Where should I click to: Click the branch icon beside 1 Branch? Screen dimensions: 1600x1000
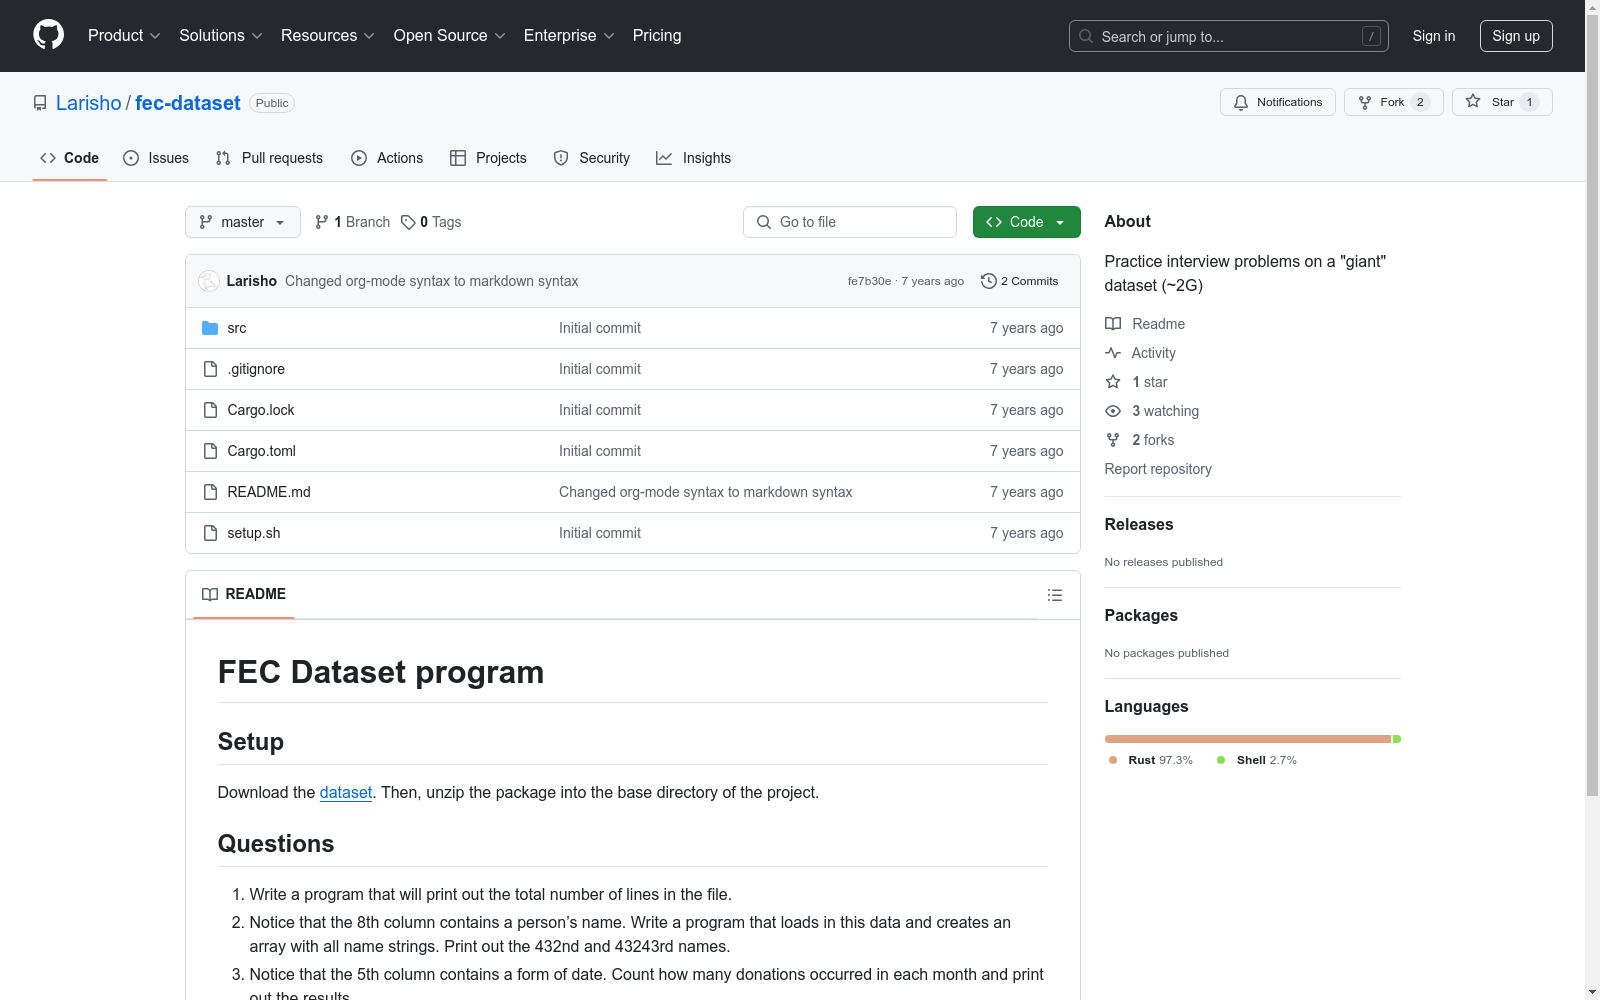click(322, 222)
